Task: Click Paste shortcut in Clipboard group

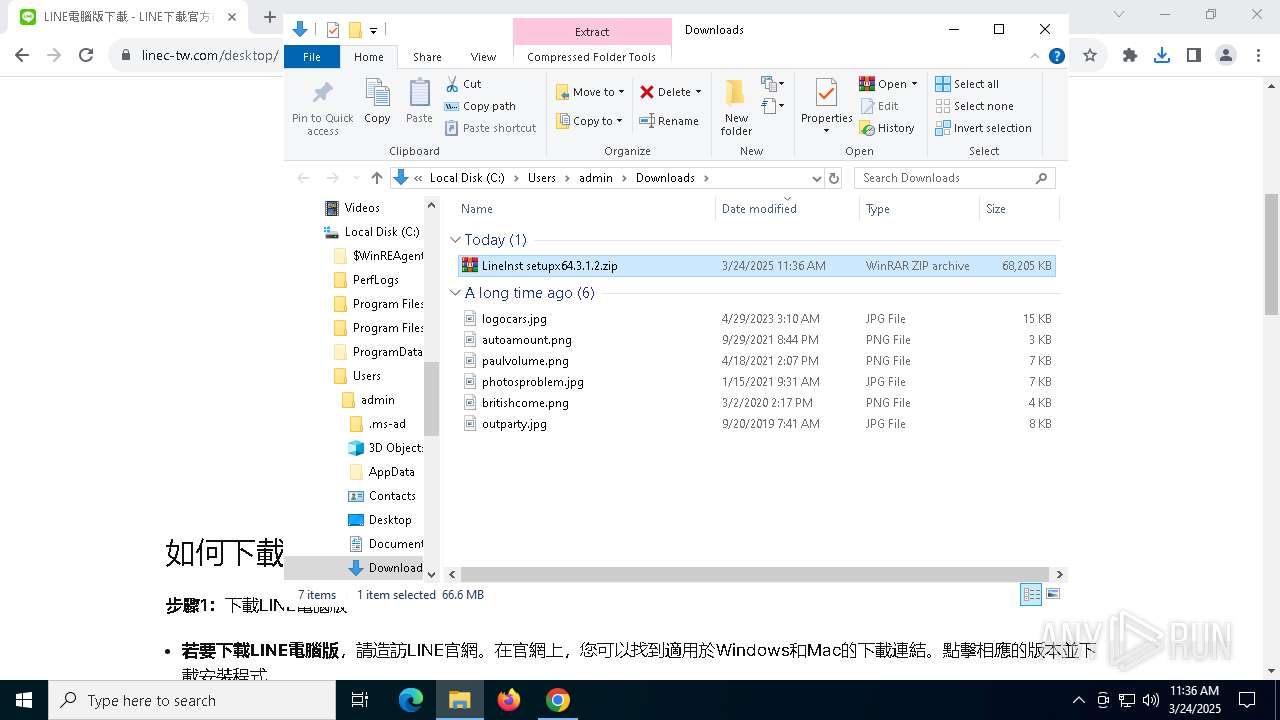Action: (x=491, y=128)
